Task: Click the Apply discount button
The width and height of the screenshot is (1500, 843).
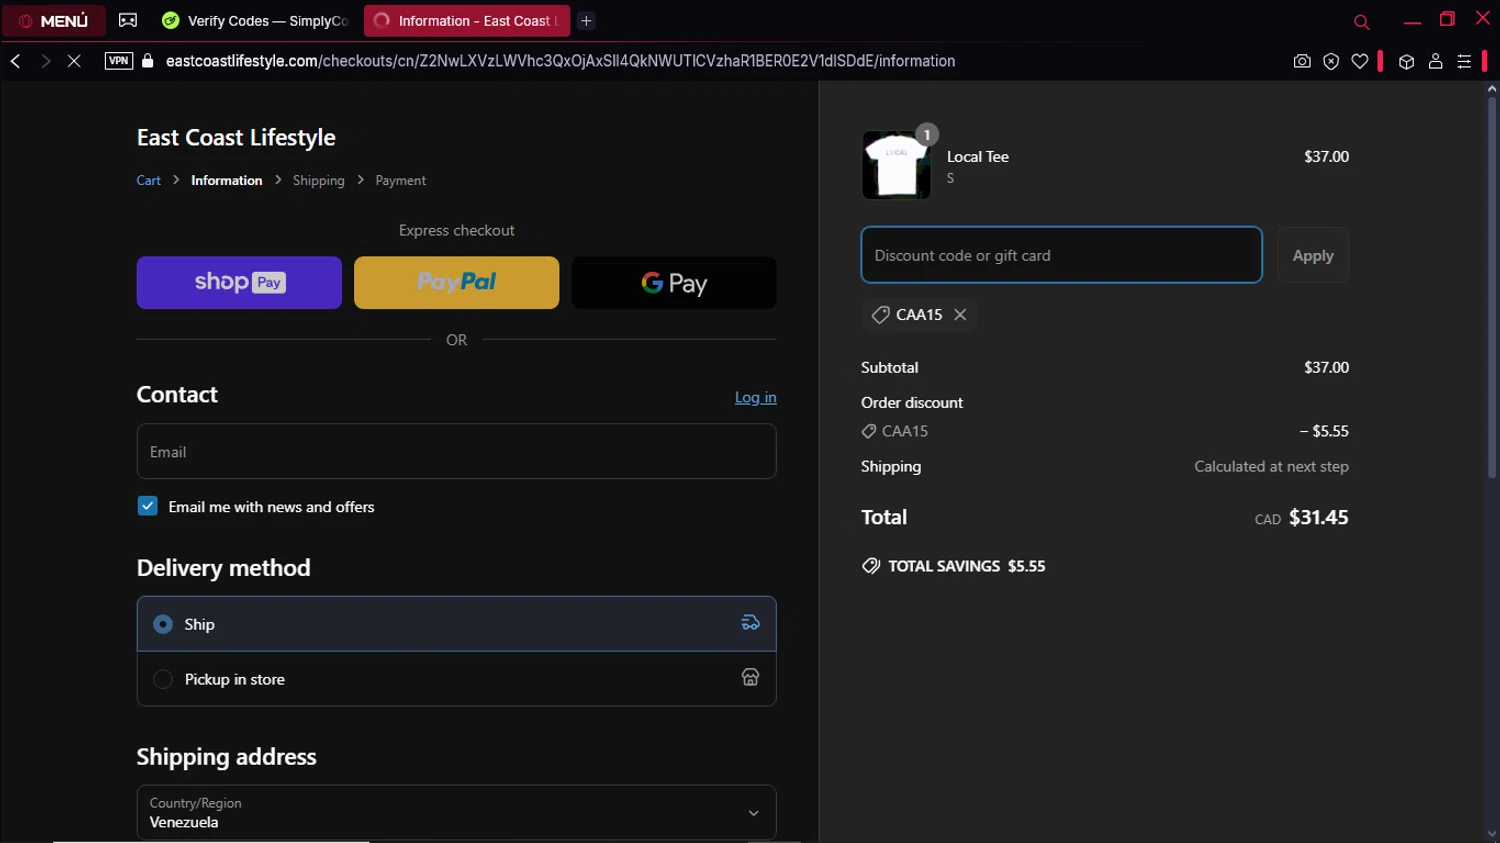Action: point(1313,255)
